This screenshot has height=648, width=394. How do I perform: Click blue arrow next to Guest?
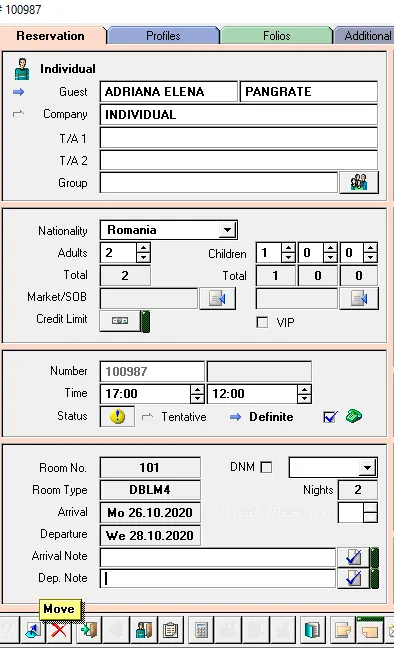coord(19,92)
